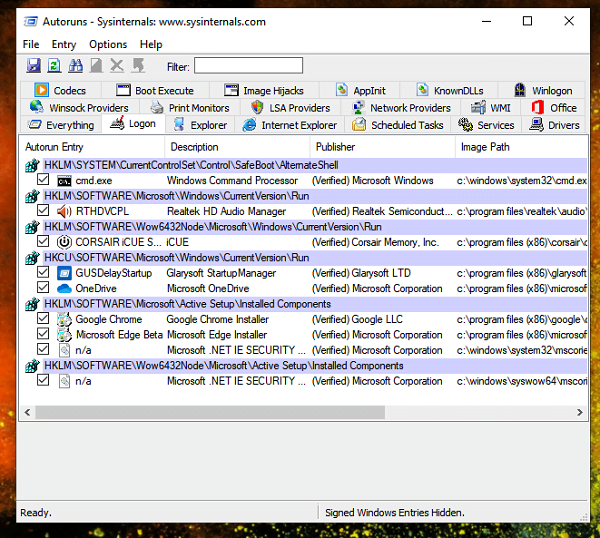Uncheck the n/a entry under HKLM Active Setup
The image size is (600, 538).
pos(43,349)
